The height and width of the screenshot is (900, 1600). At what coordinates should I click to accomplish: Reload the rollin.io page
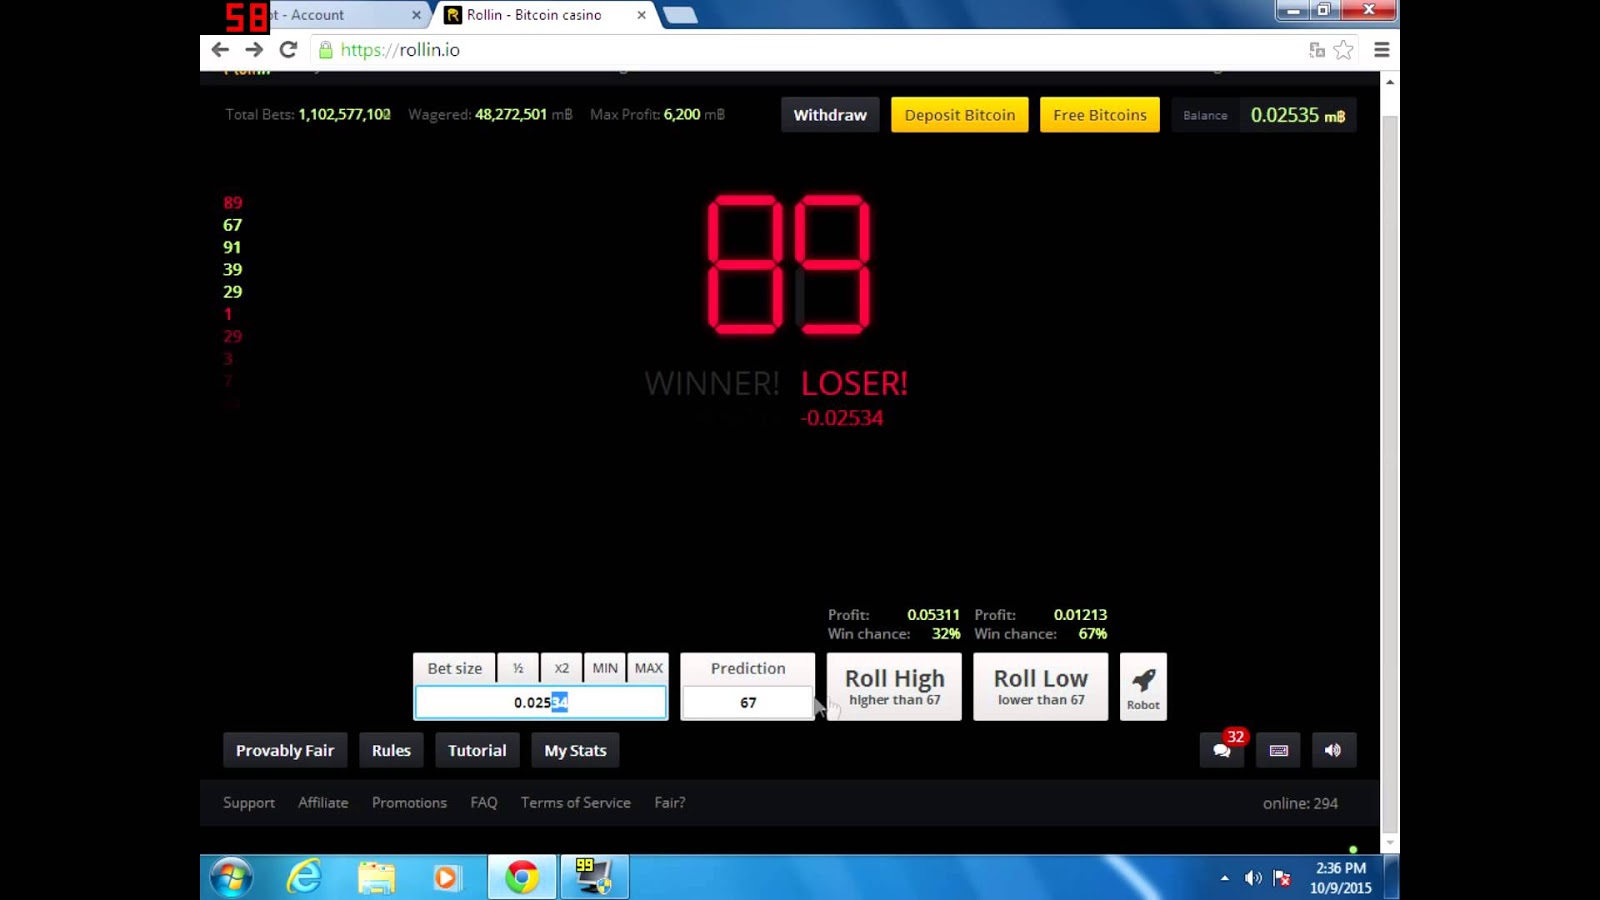(x=288, y=49)
